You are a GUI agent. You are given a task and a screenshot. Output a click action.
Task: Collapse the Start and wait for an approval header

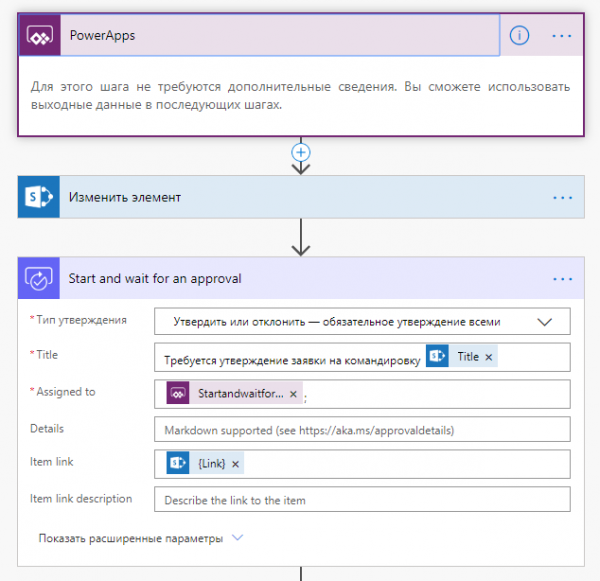(x=300, y=279)
